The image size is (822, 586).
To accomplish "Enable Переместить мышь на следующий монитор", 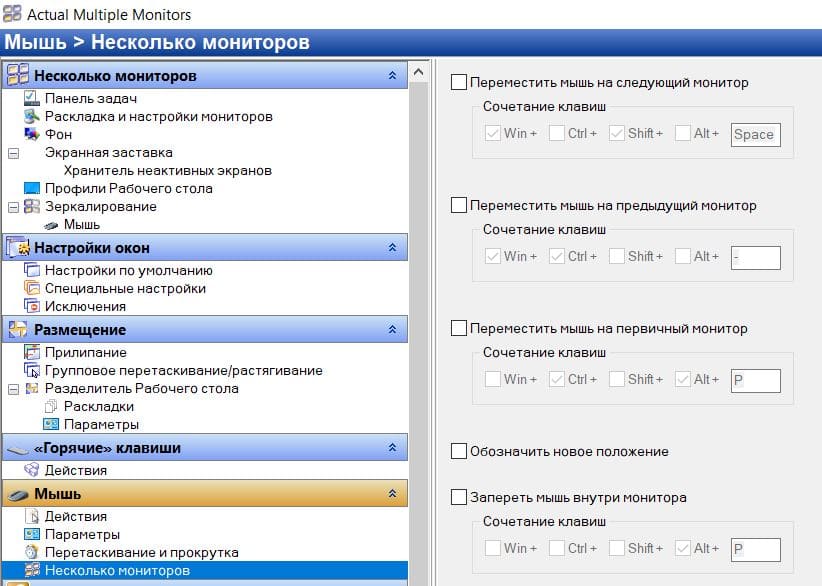I will (x=459, y=82).
